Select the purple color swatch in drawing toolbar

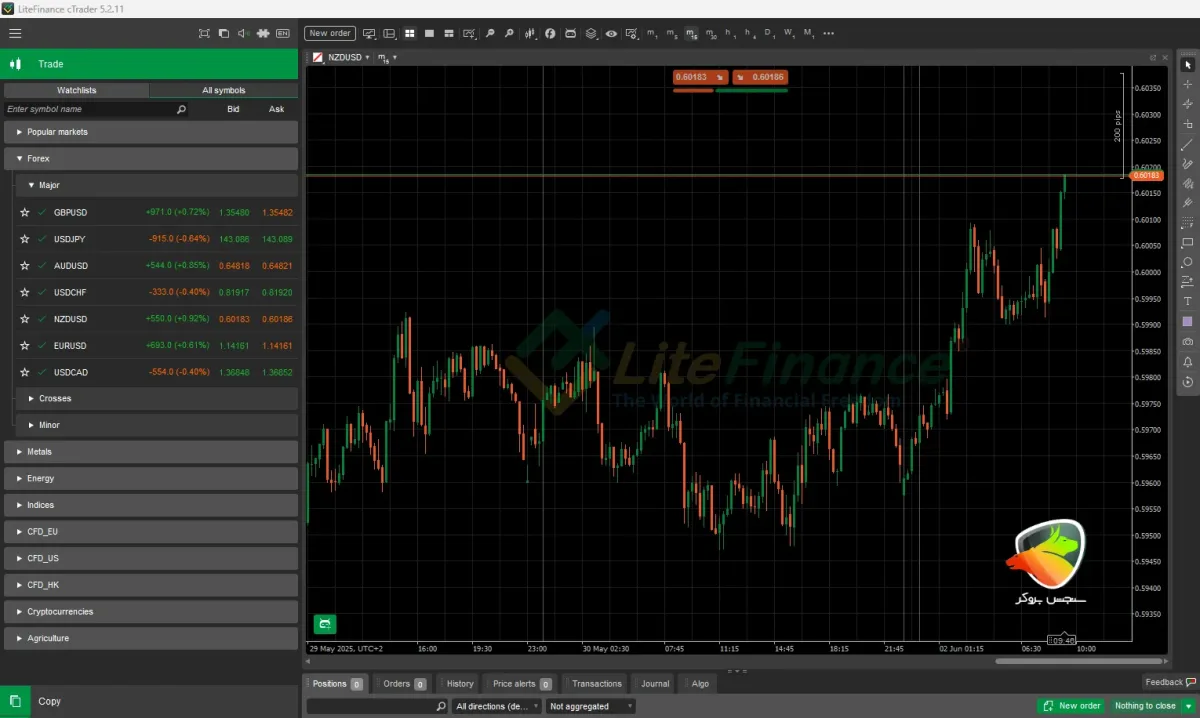pos(1187,321)
